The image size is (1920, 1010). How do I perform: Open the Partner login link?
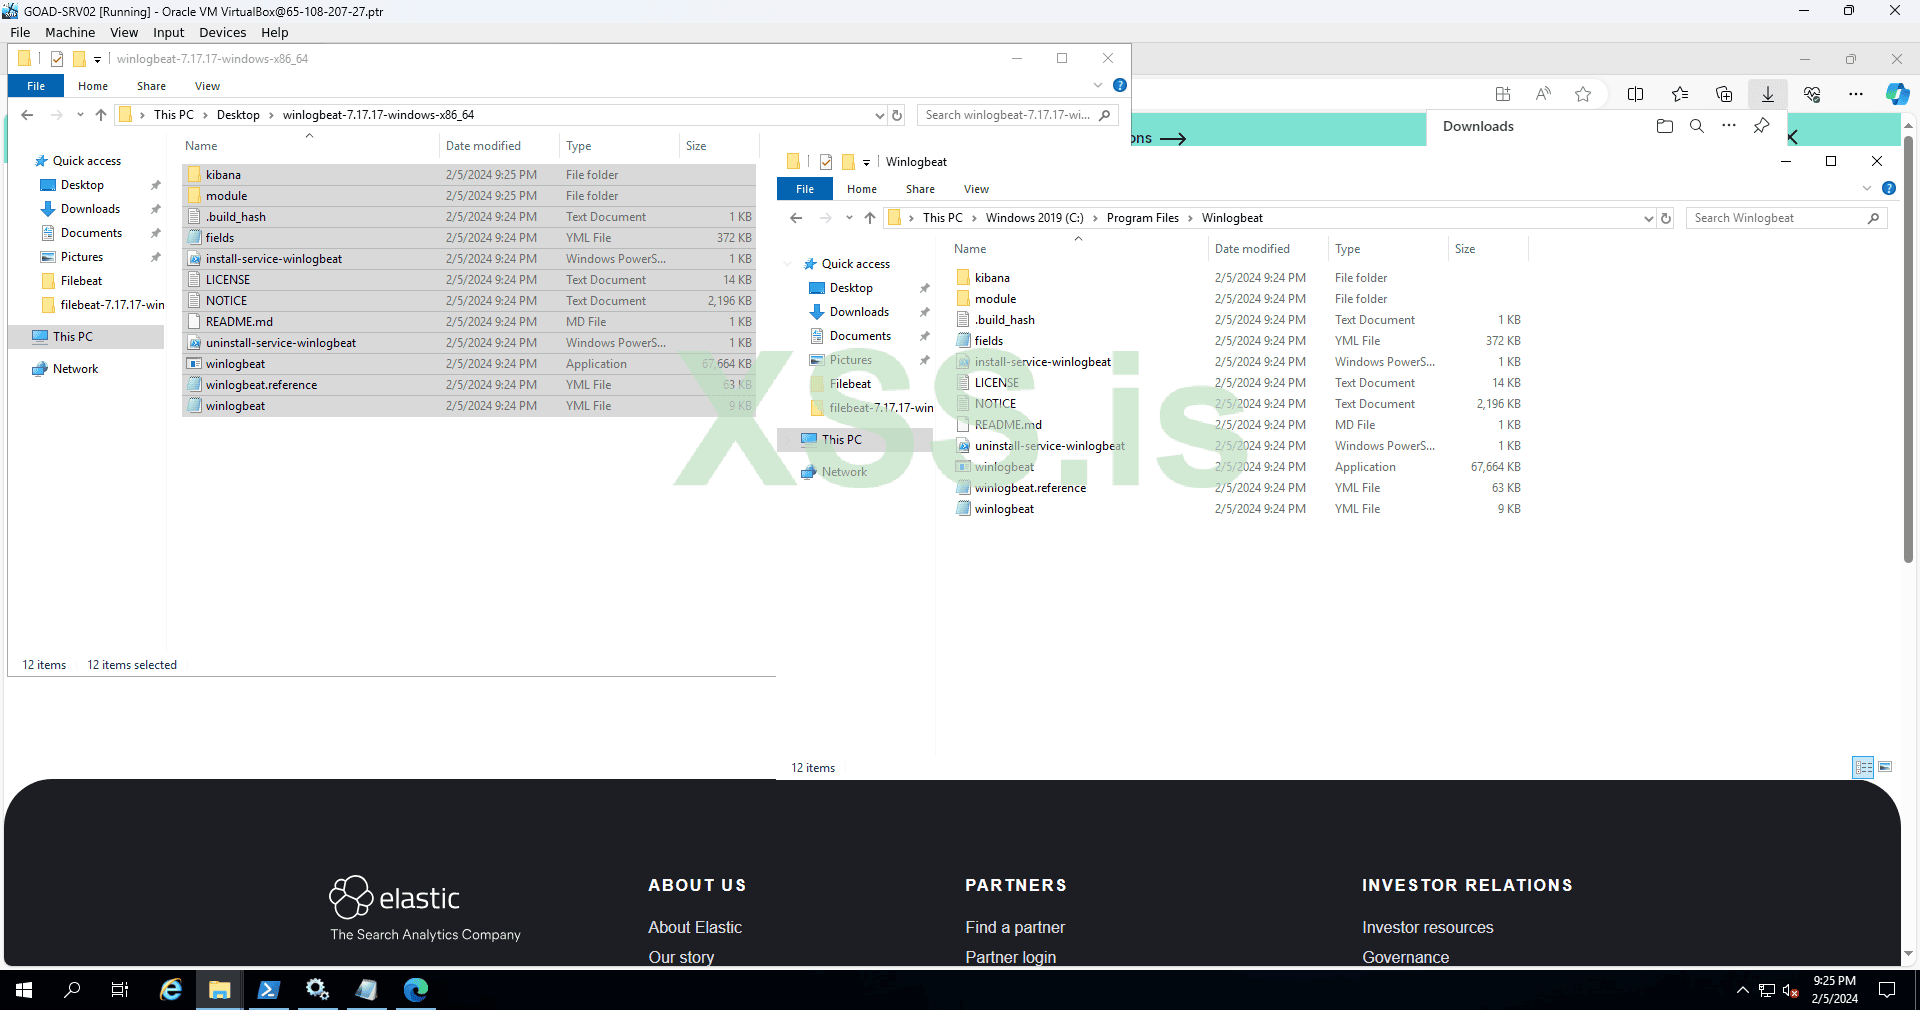tap(1010, 957)
